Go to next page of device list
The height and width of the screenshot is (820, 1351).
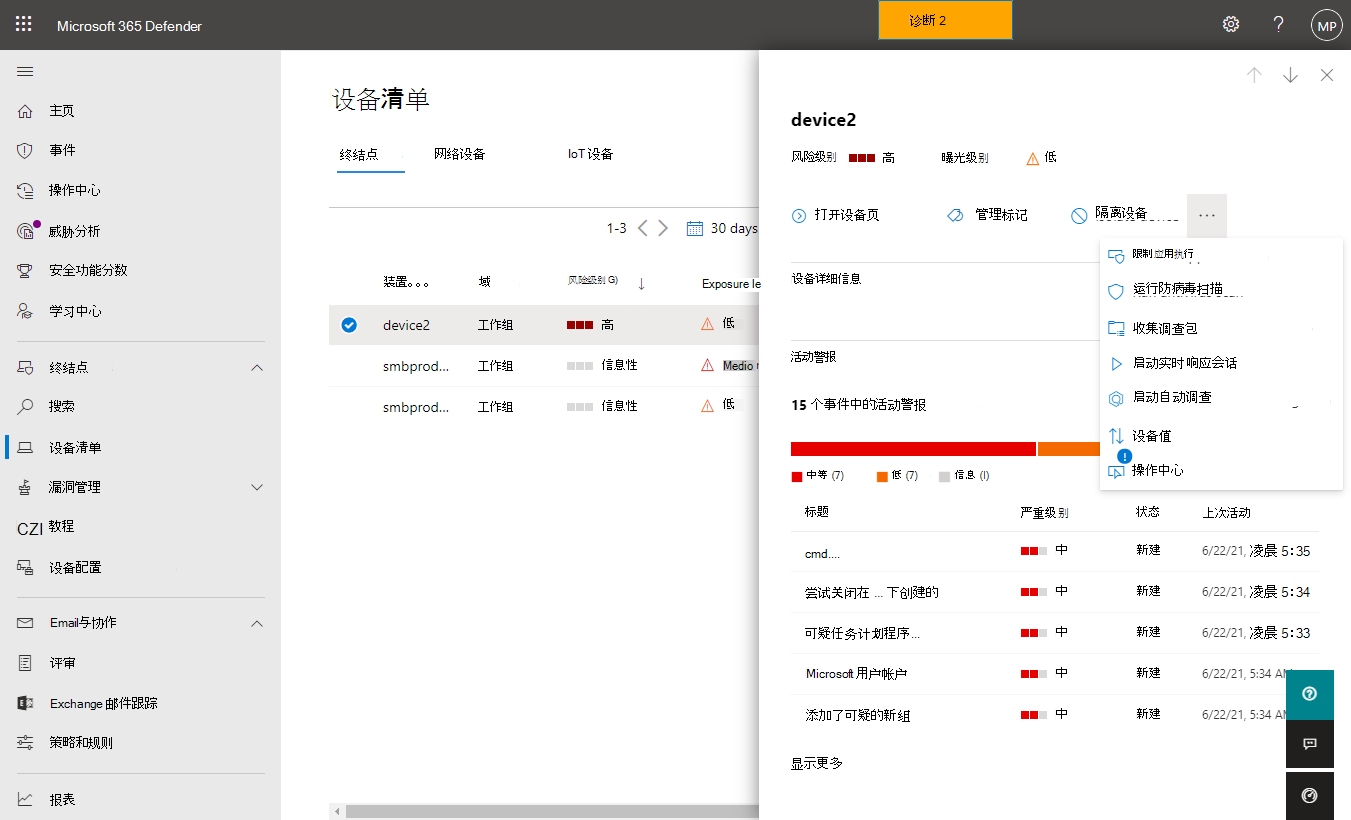click(663, 228)
